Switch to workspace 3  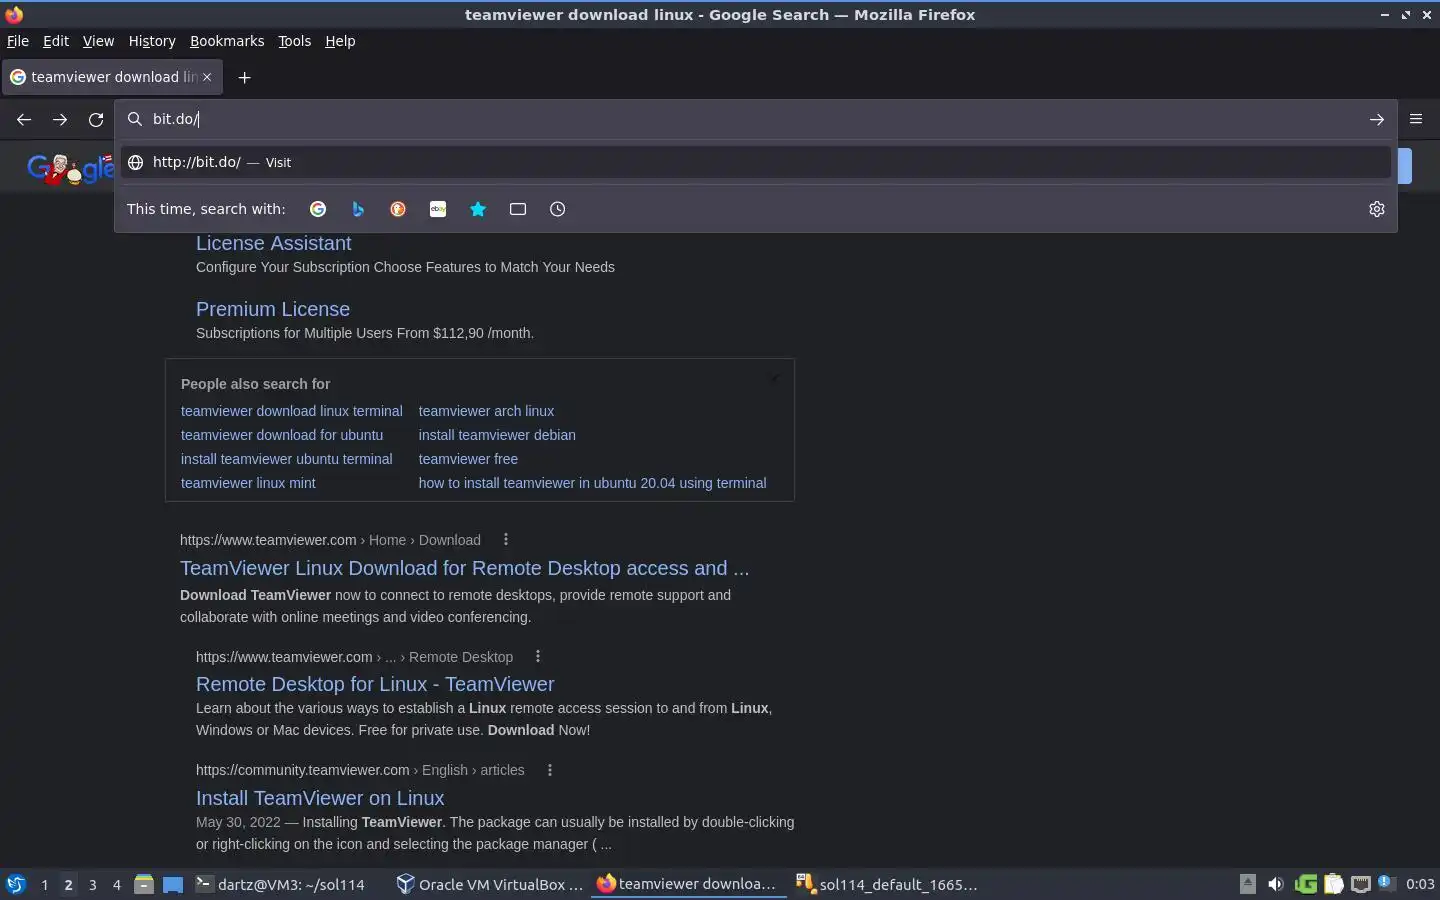[93, 884]
